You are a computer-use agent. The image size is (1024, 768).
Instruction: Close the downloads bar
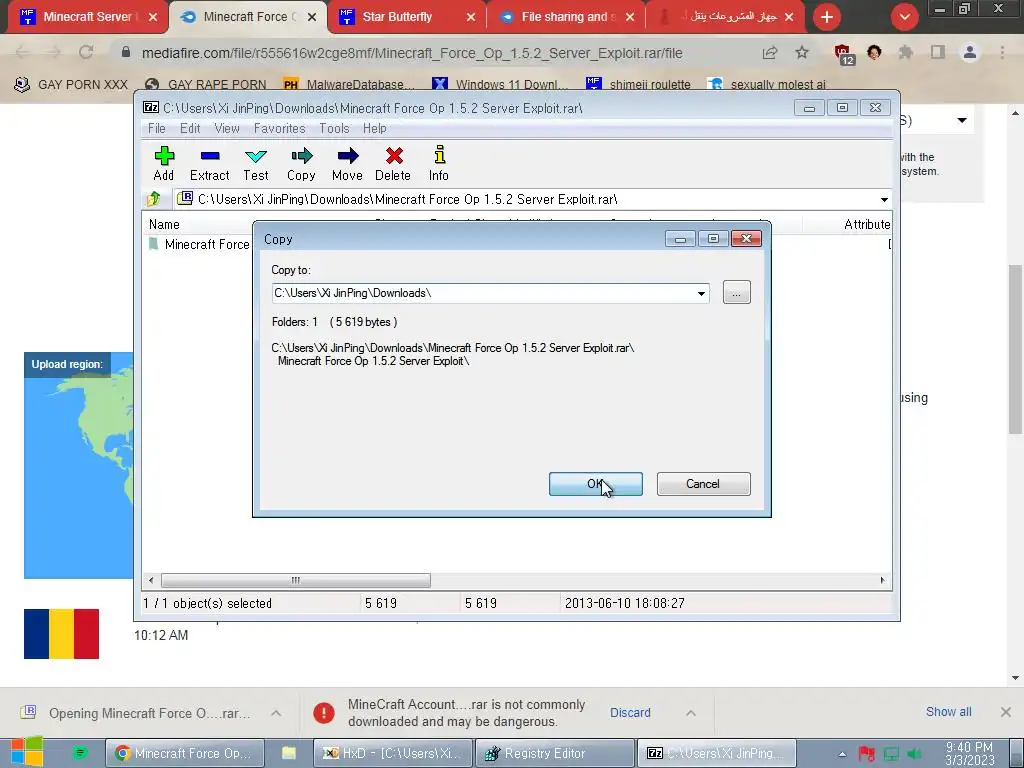coord(1006,712)
